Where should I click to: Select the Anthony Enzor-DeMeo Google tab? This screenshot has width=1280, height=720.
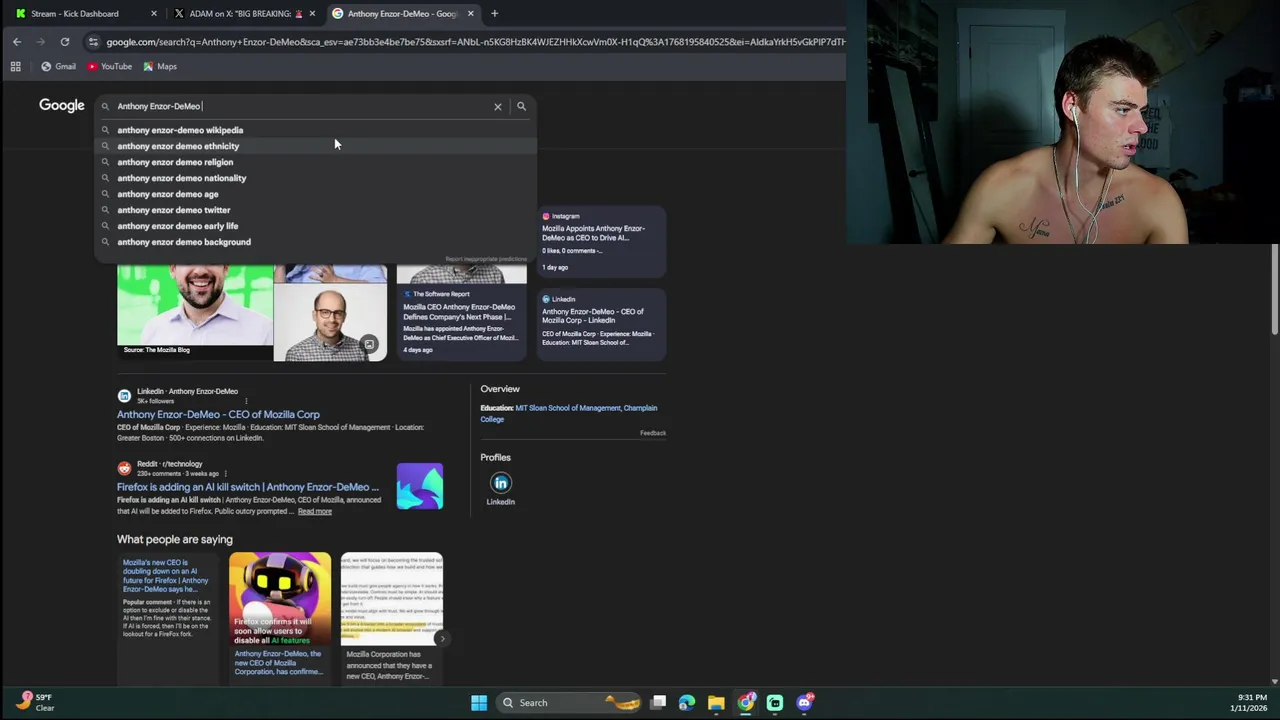click(x=404, y=13)
